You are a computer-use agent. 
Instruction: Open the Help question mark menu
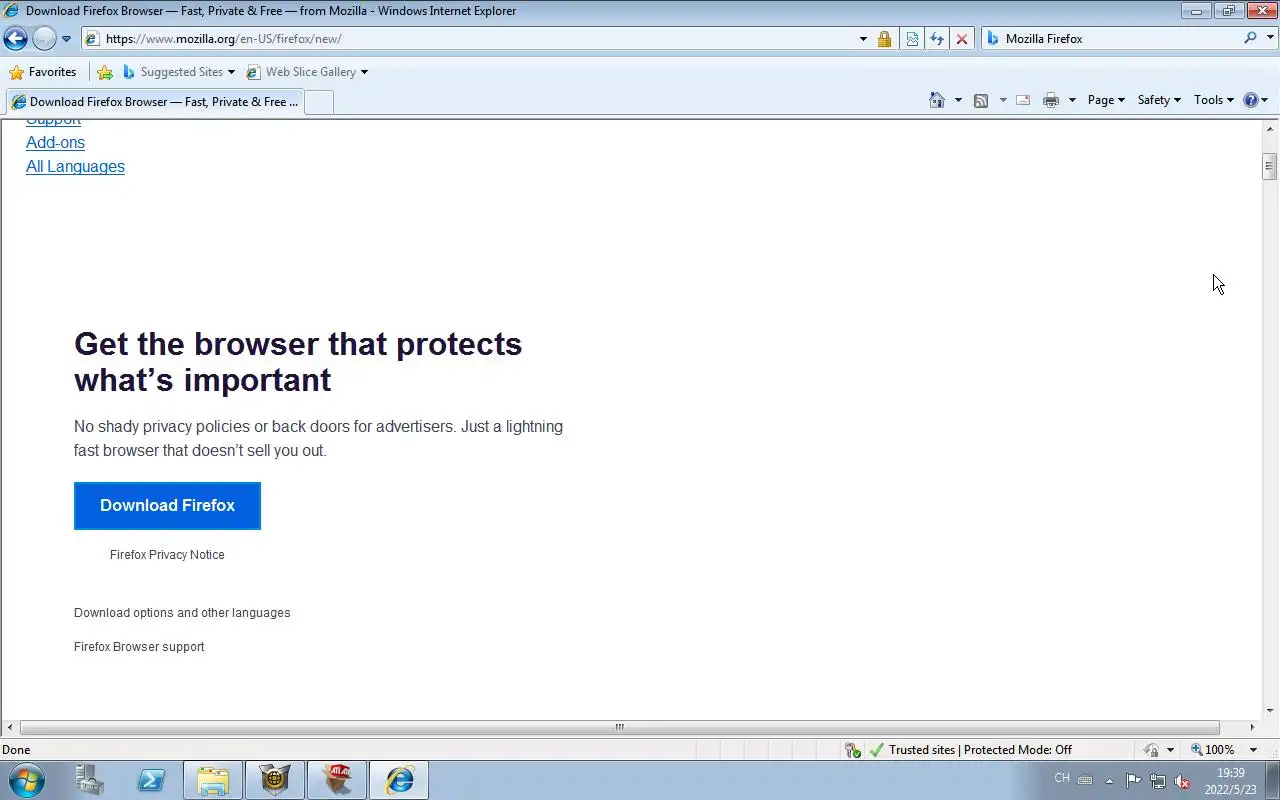1255,100
